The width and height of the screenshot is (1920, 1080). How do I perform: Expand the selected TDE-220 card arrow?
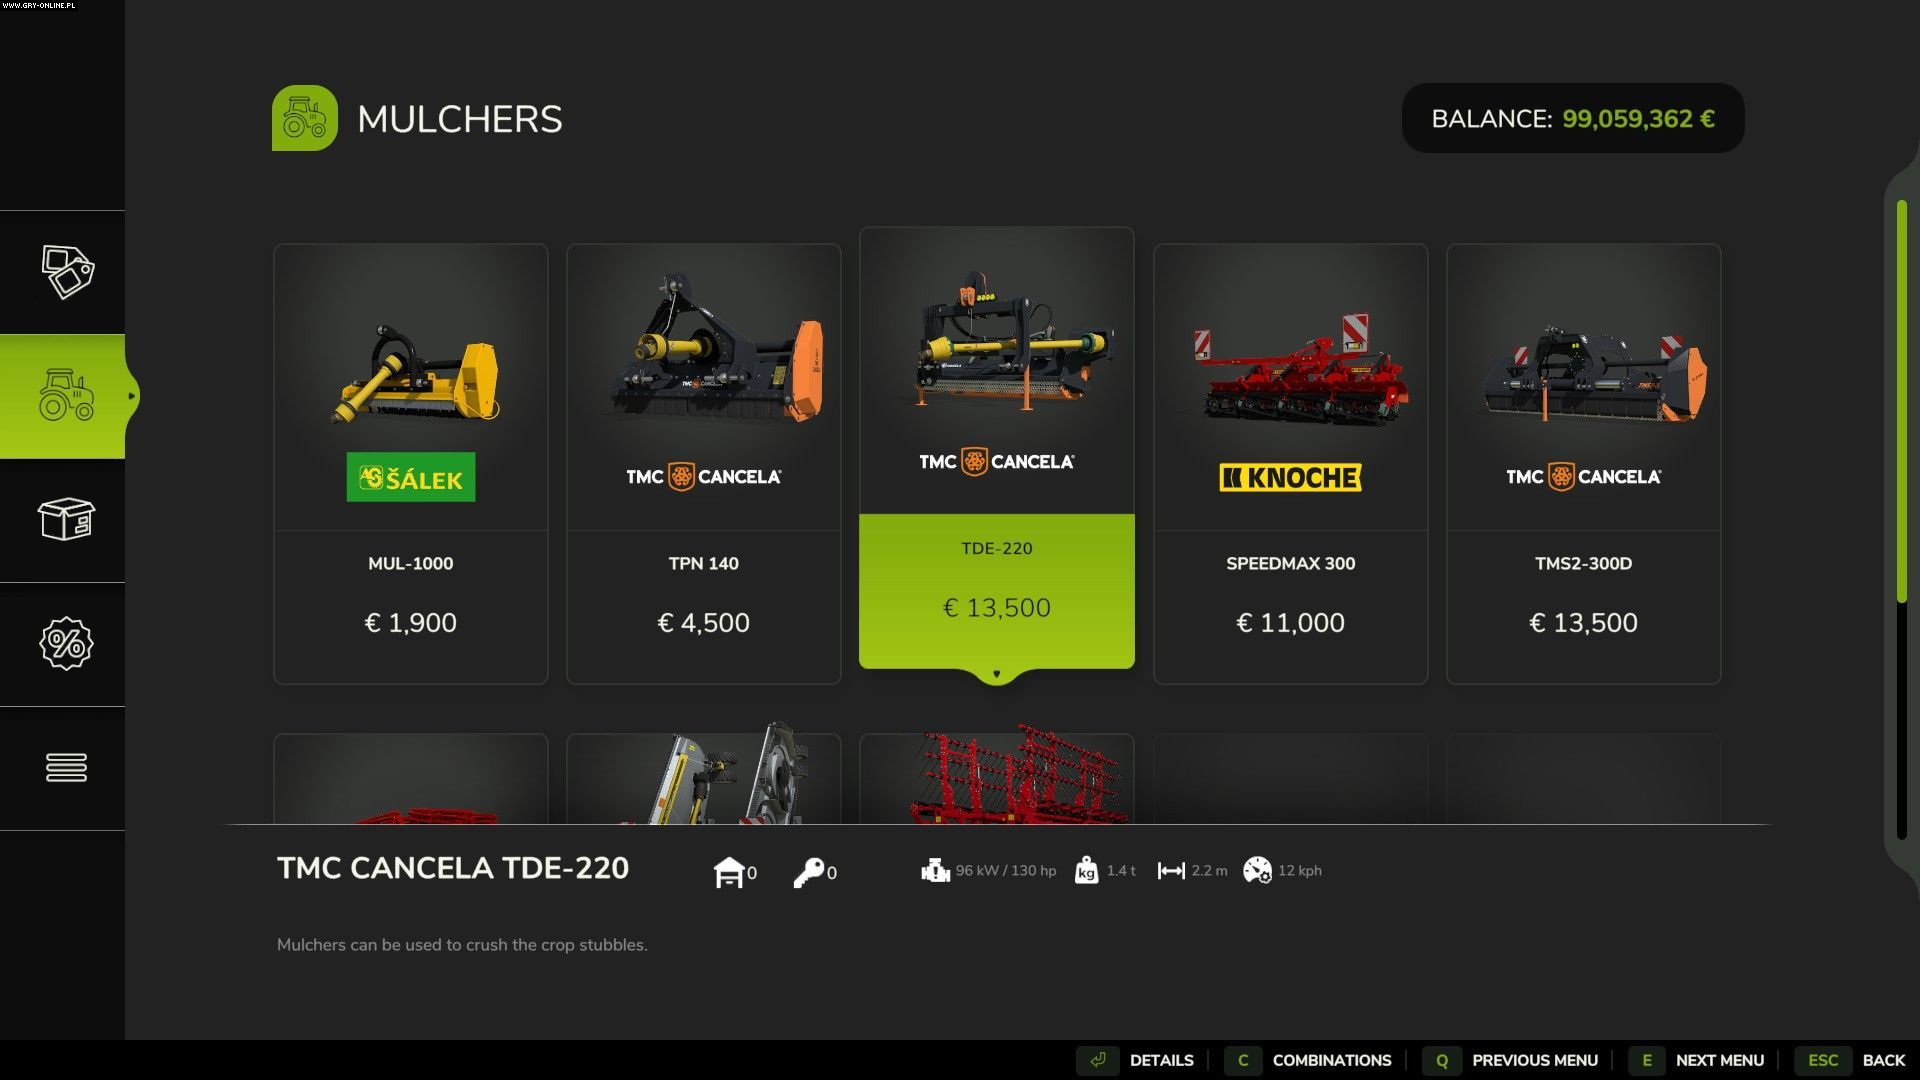pos(997,675)
